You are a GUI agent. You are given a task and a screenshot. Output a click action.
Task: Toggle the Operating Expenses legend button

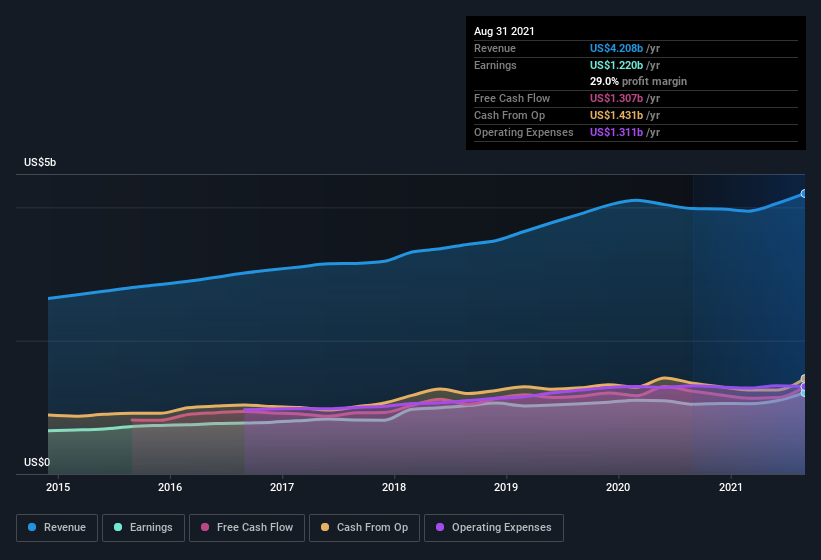pos(494,528)
